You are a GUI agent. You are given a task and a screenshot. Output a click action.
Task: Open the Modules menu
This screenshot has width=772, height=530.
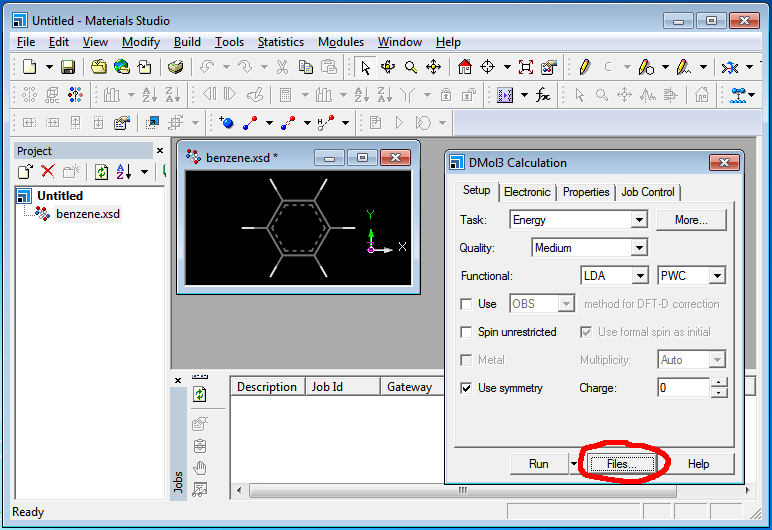[341, 42]
